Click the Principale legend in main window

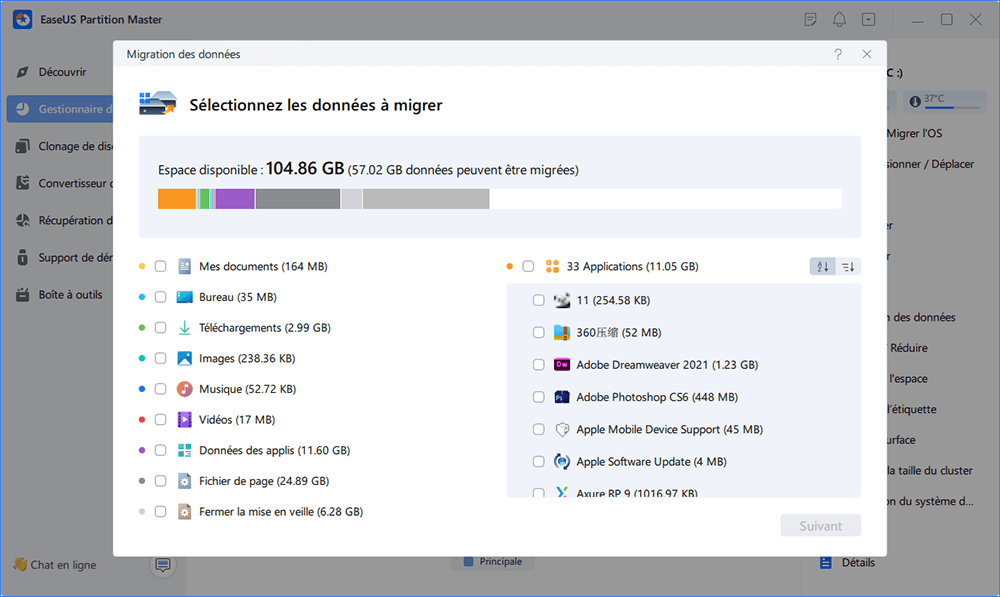(493, 562)
